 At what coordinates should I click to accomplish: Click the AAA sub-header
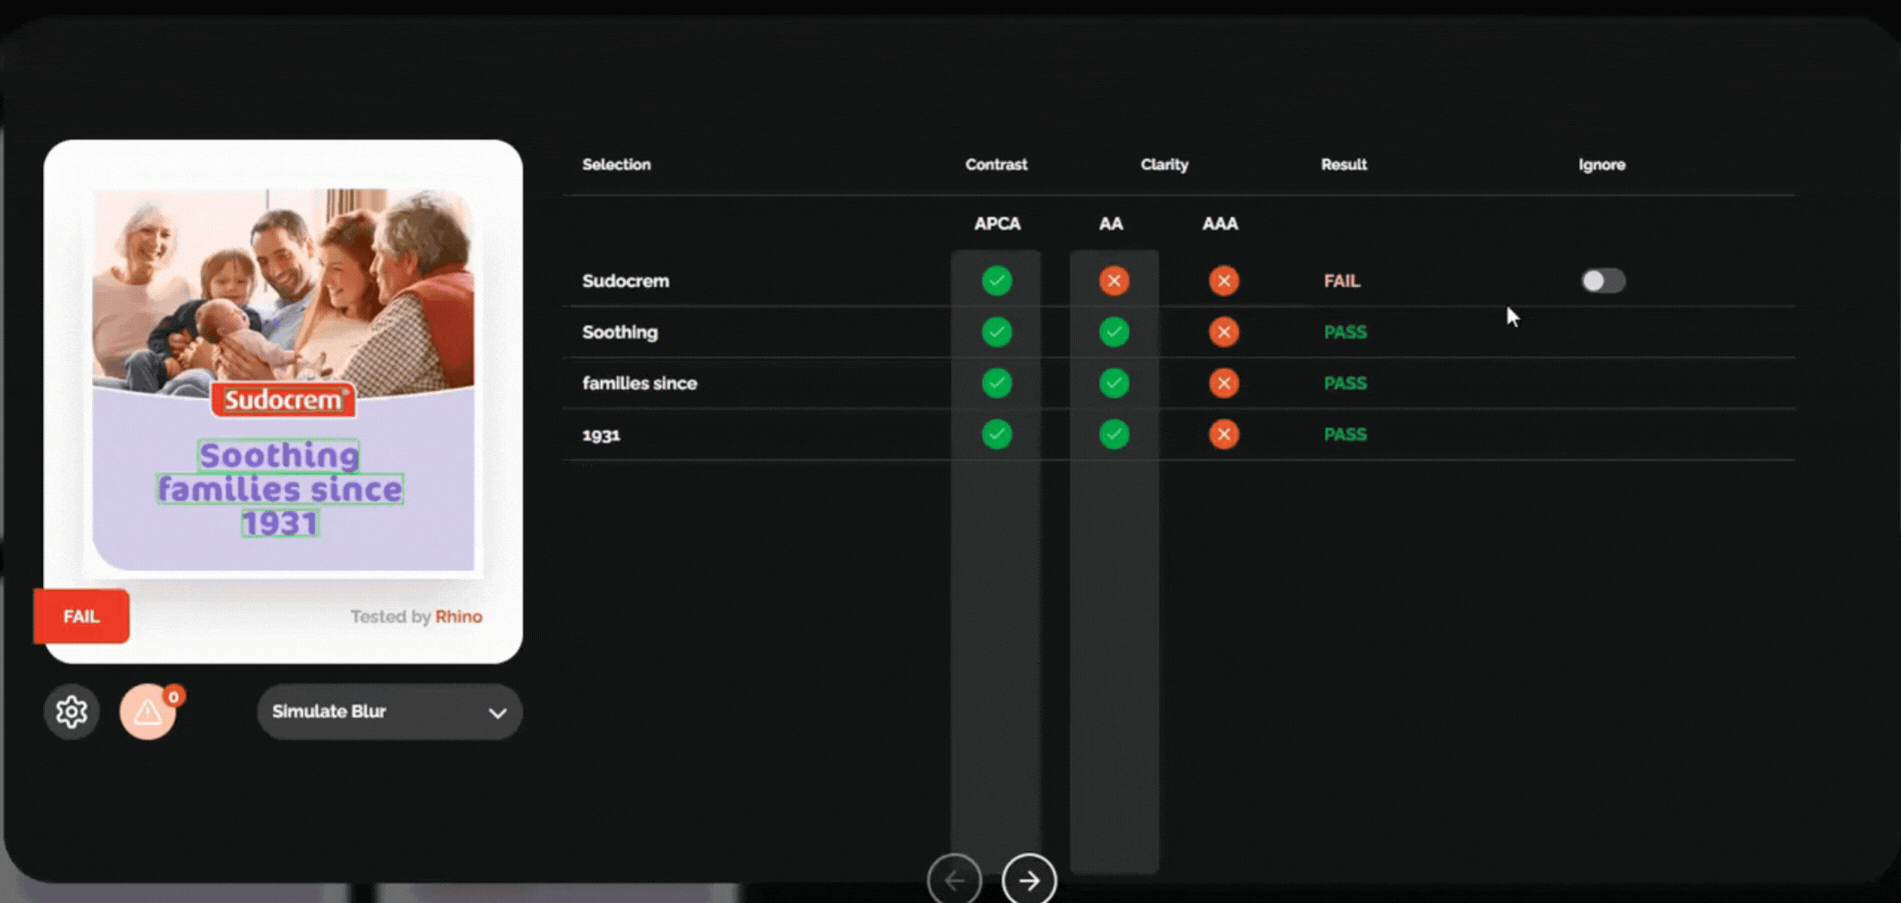point(1220,223)
